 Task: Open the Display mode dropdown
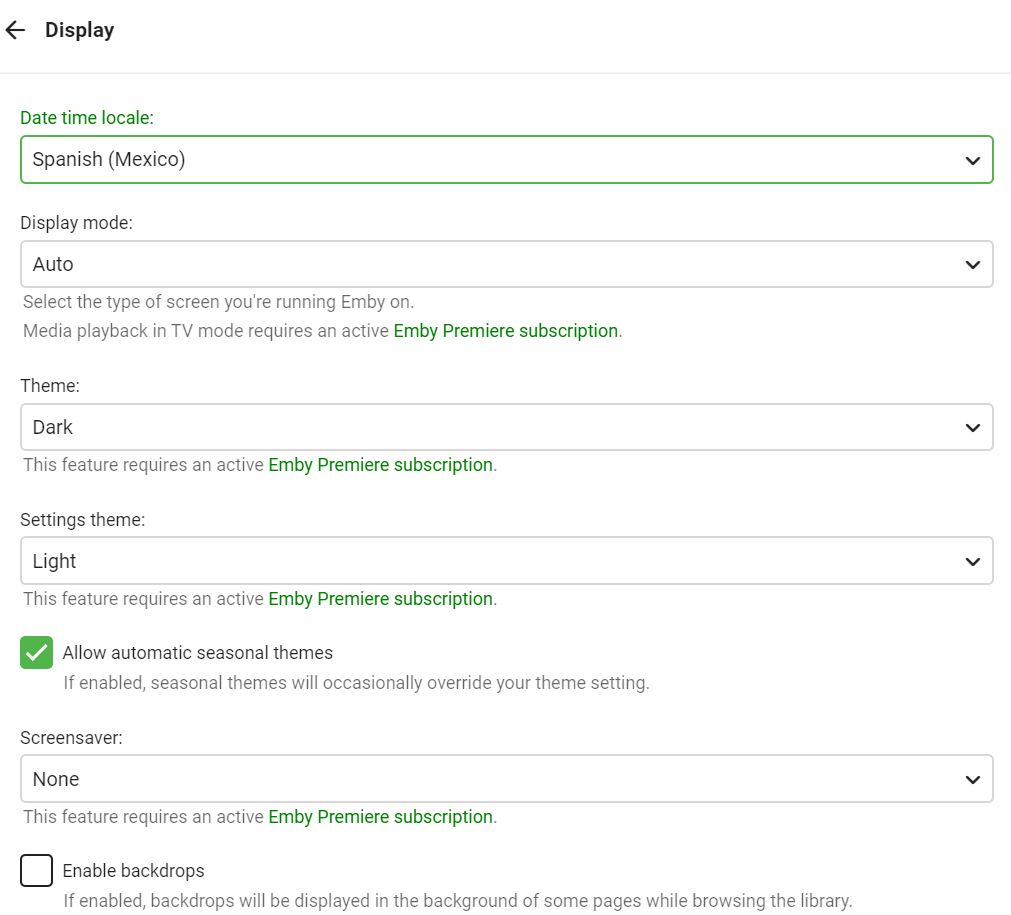[x=490, y=264]
